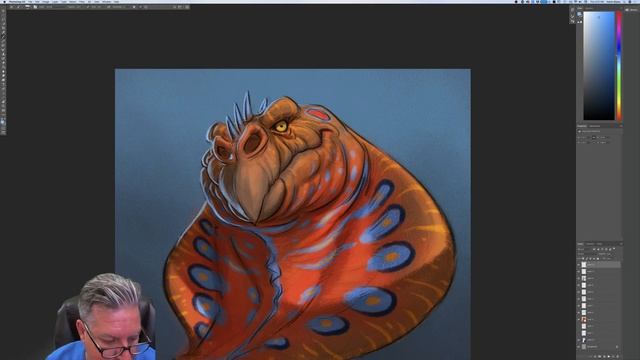Open the Layers panel options menu

pyautogui.click(x=620, y=244)
